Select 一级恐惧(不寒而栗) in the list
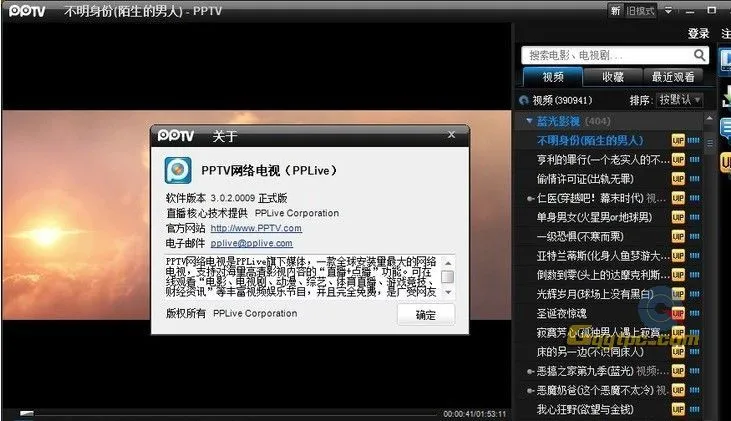731x421 pixels. point(580,236)
